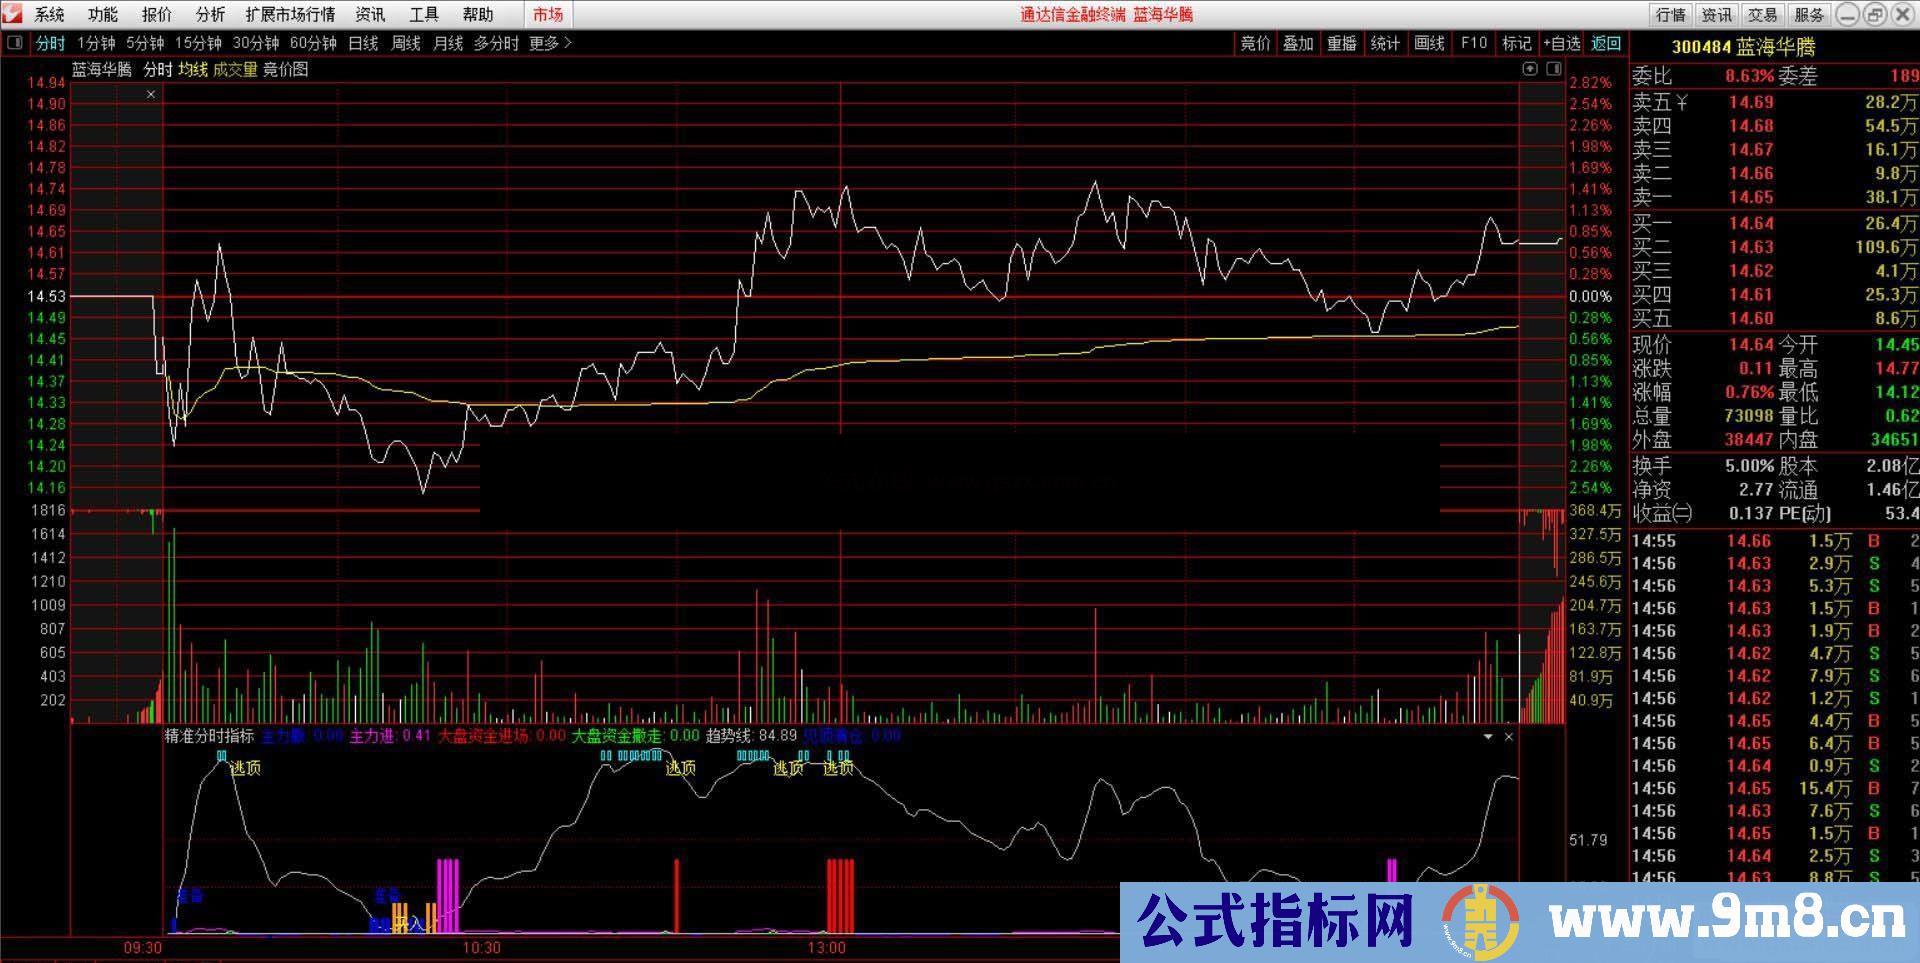Toggle the right info panel icon
The height and width of the screenshot is (963, 1920).
(x=1553, y=69)
